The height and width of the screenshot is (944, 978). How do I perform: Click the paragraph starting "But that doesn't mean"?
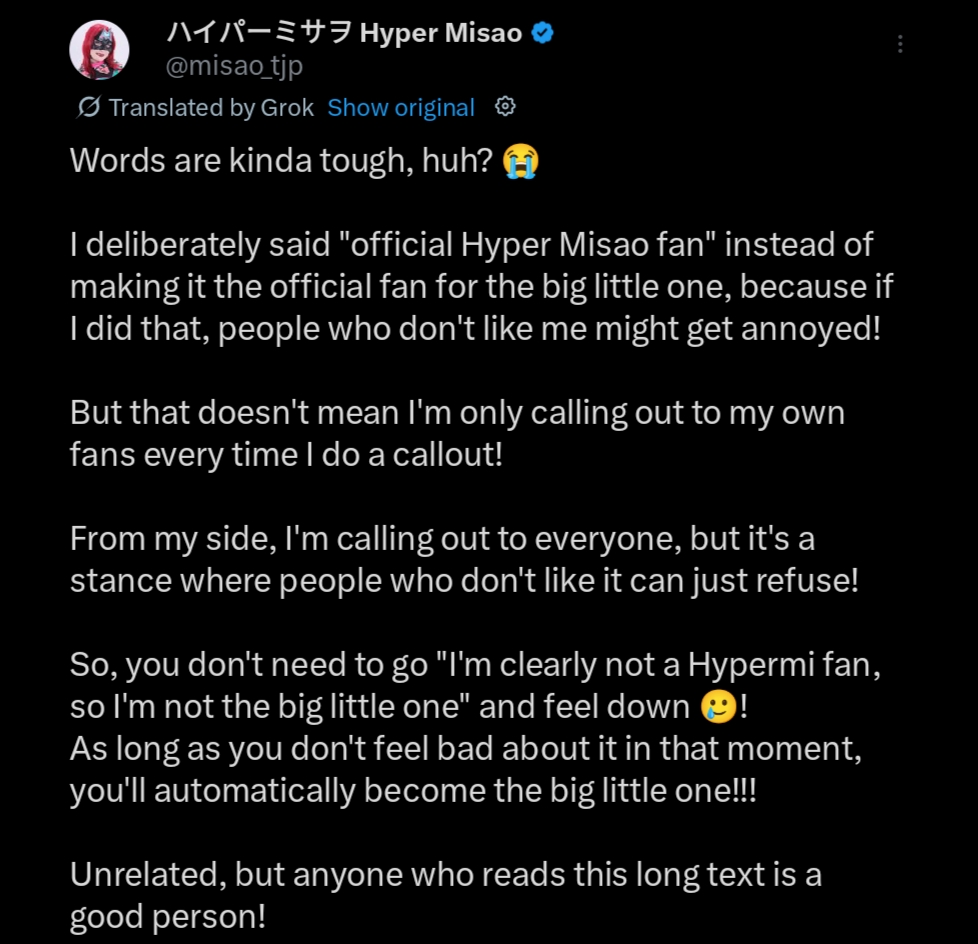click(x=457, y=432)
